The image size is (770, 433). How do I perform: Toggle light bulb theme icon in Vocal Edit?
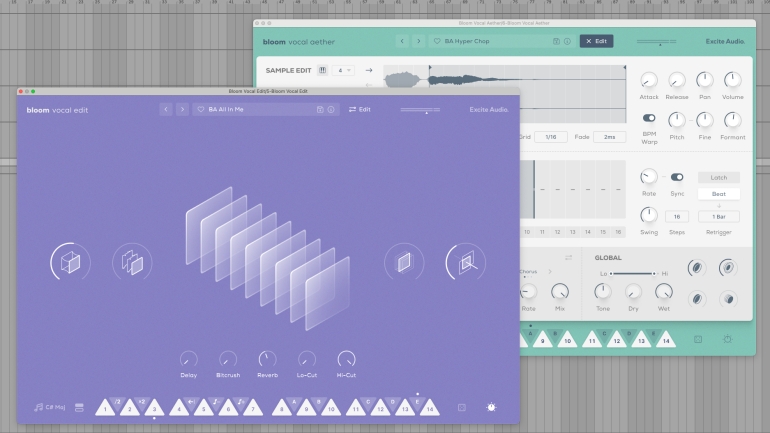491,407
